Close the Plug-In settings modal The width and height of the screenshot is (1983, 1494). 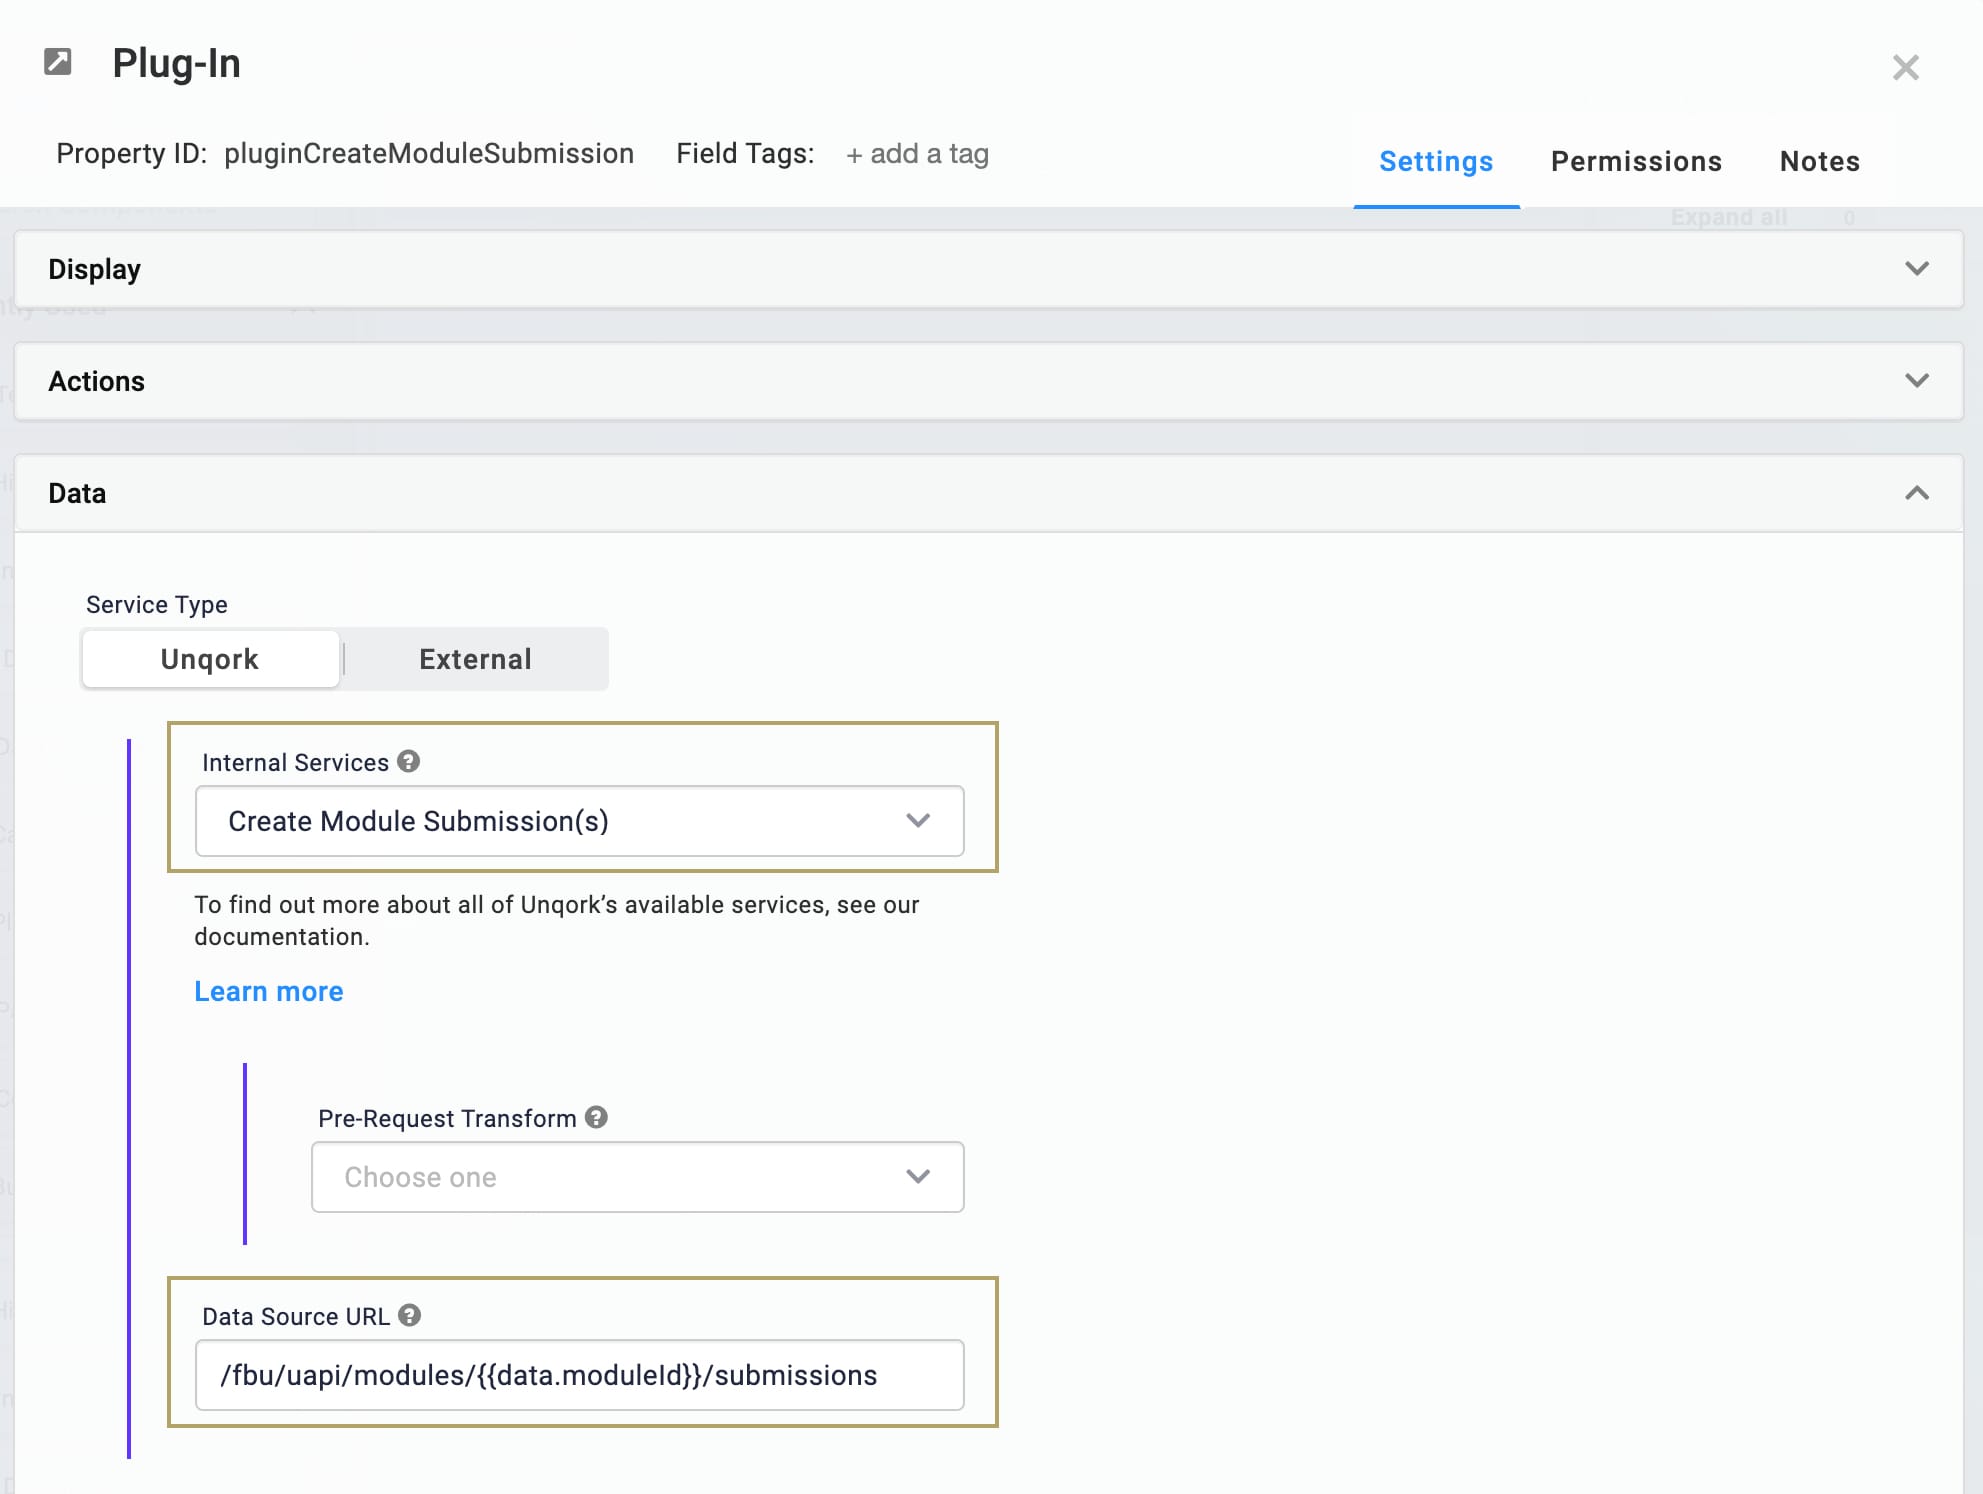point(1905,67)
